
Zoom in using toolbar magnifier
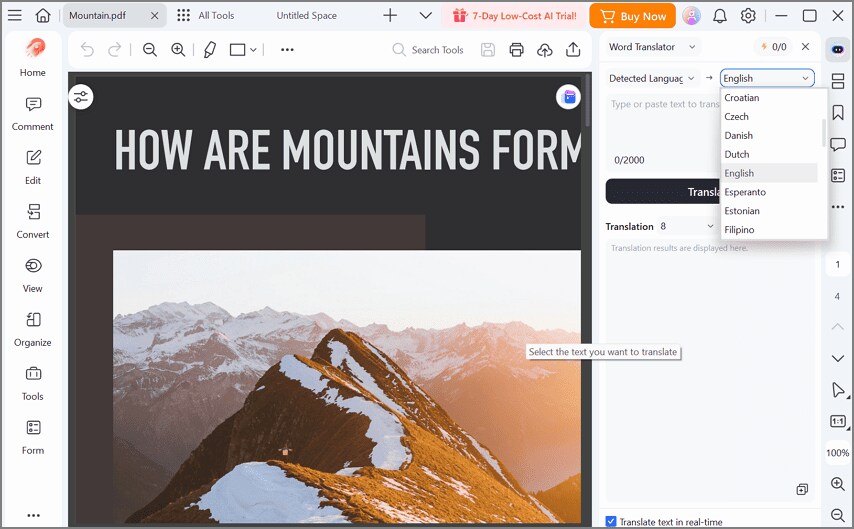[178, 50]
